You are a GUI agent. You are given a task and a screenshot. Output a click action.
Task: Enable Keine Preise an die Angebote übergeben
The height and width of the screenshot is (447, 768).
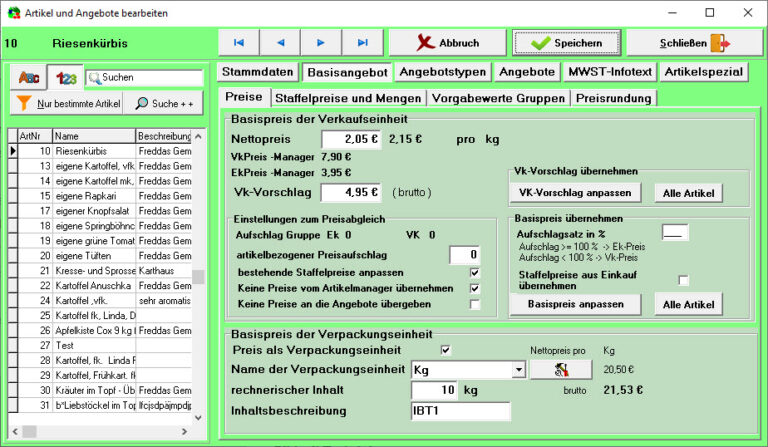tap(474, 304)
